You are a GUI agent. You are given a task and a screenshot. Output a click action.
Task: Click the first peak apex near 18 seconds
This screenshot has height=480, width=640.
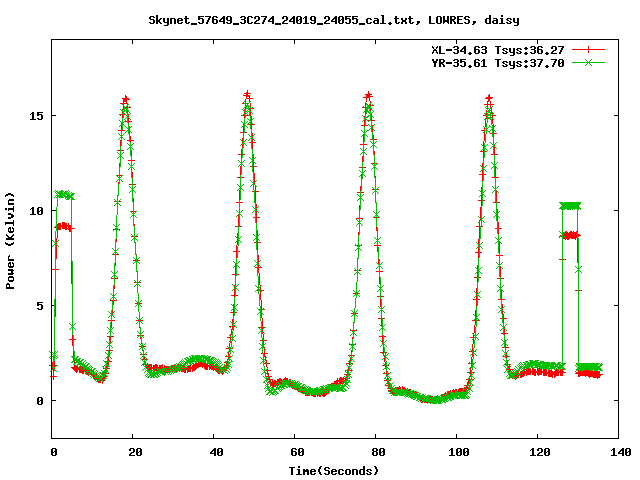click(x=126, y=100)
